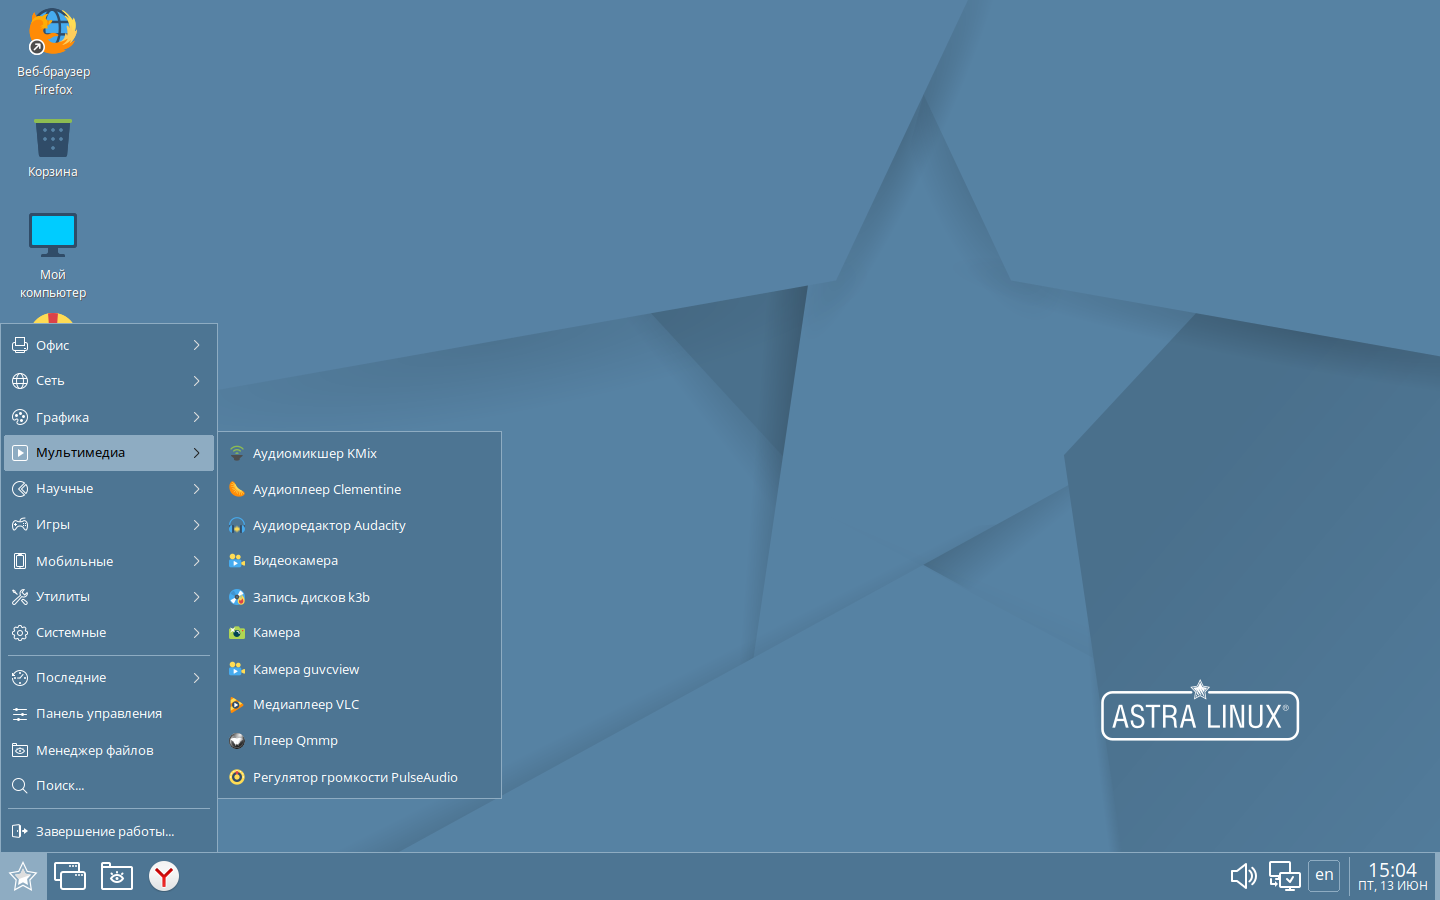
Task: Select Медиаплеер VLC text entry
Action: [x=306, y=705]
